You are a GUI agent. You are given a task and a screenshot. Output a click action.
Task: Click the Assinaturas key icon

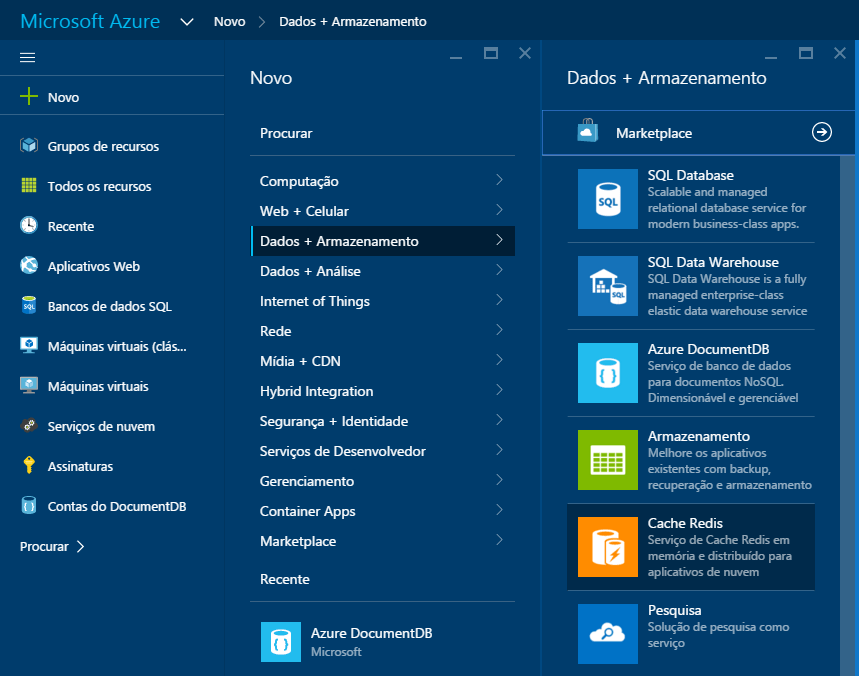[x=28, y=466]
